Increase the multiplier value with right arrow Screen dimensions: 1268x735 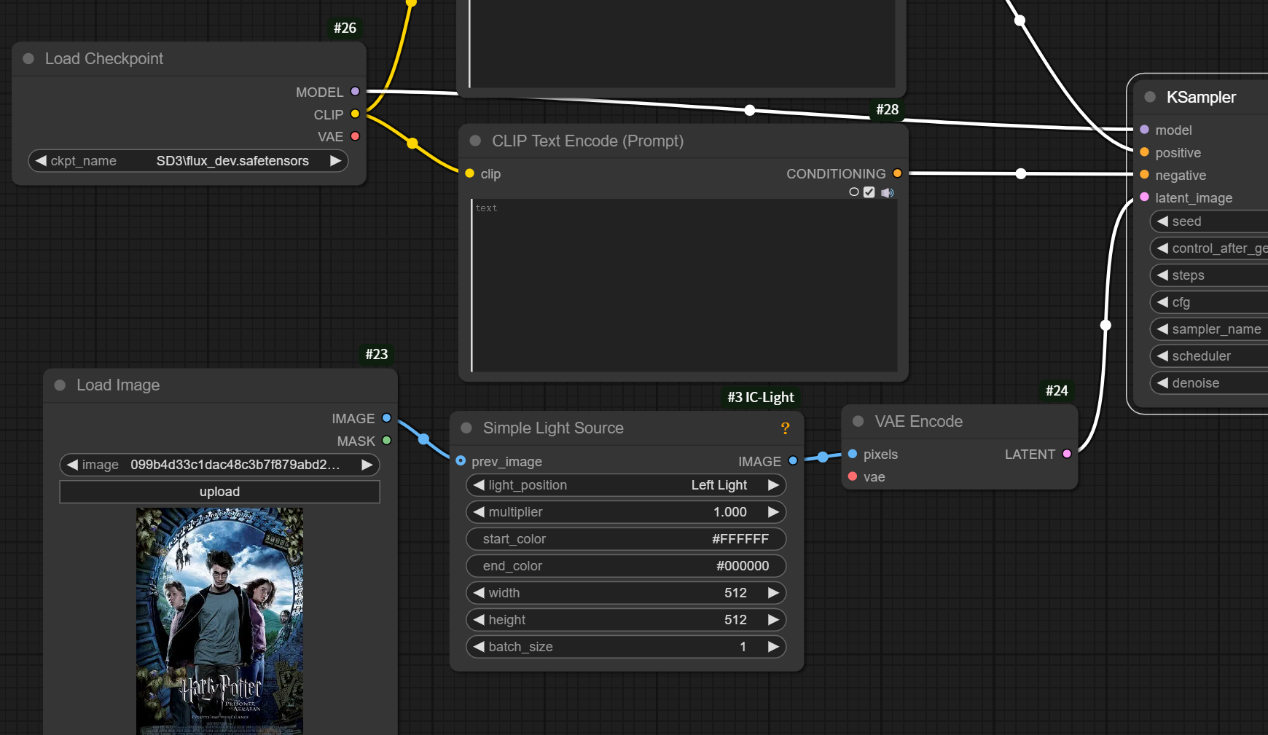773,512
